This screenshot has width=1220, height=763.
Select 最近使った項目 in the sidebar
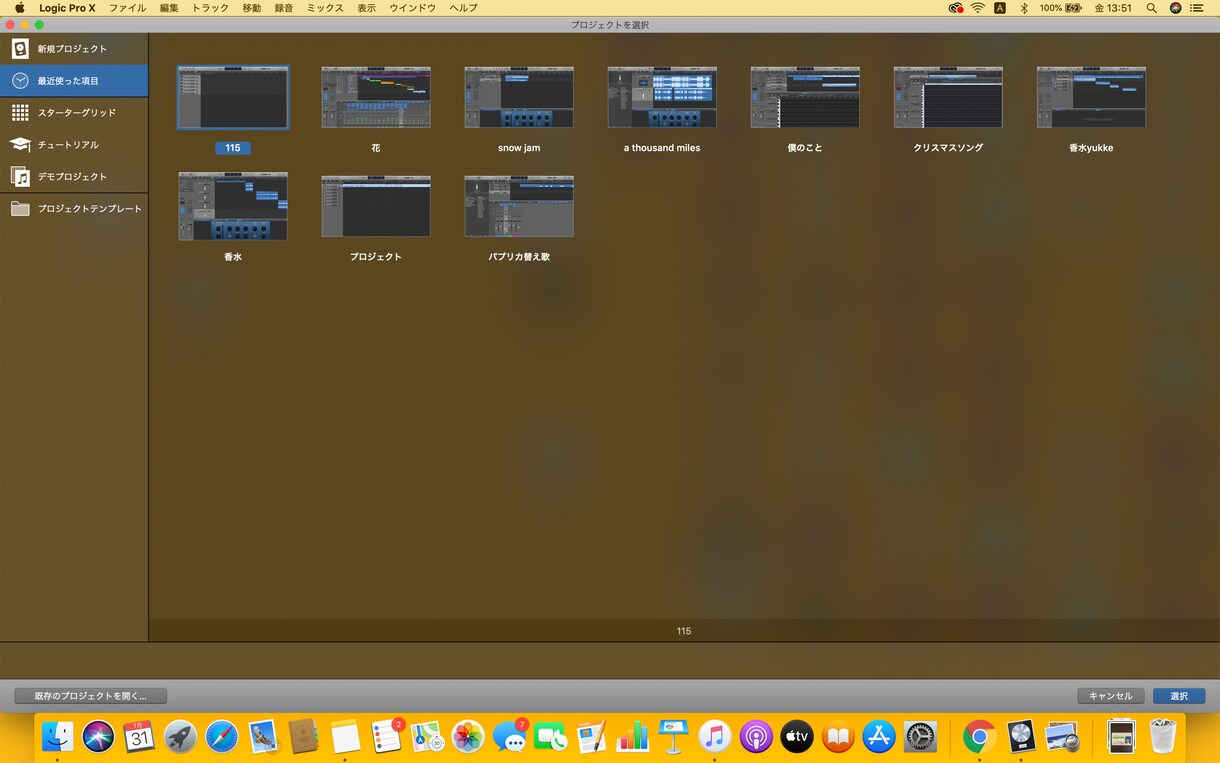coord(74,81)
